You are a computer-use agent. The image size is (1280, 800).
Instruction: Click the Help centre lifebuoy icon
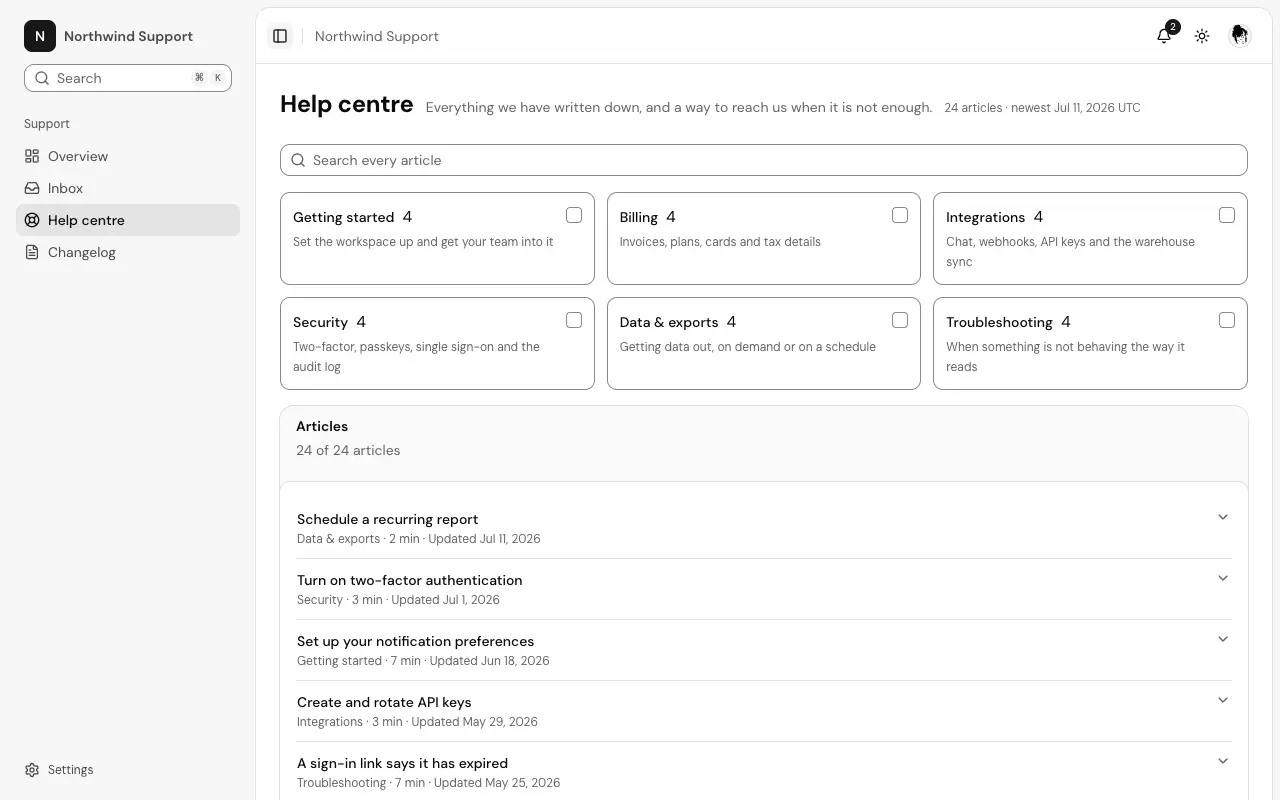pyautogui.click(x=32, y=220)
